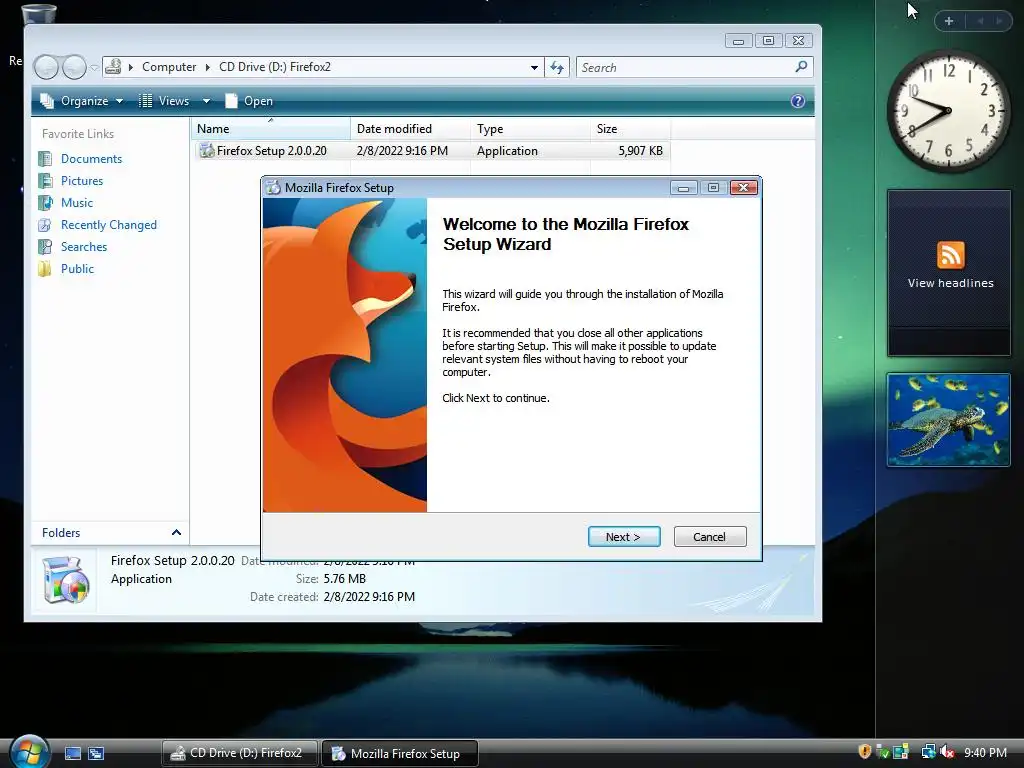Add gadget with sidebar plus button

pyautogui.click(x=949, y=21)
